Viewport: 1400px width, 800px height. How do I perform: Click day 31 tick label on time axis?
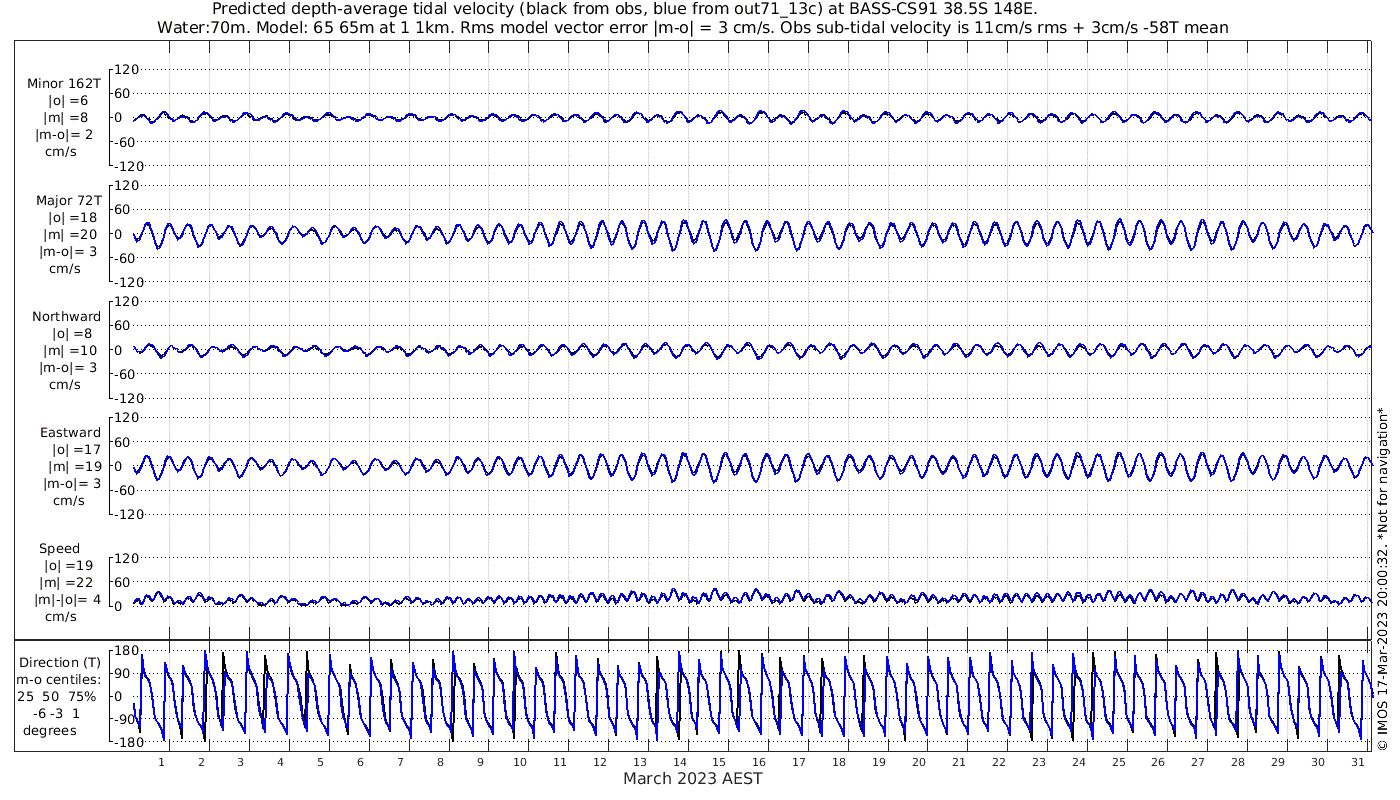pyautogui.click(x=1357, y=762)
